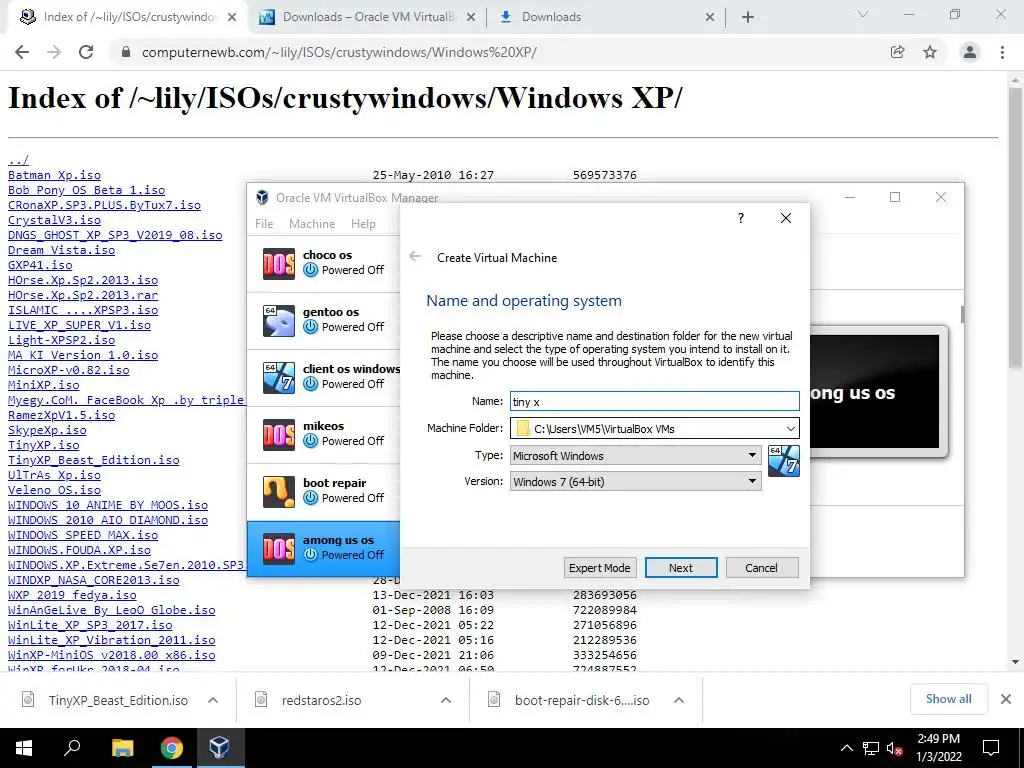Click the share page icon
The height and width of the screenshot is (768, 1024).
click(x=898, y=52)
